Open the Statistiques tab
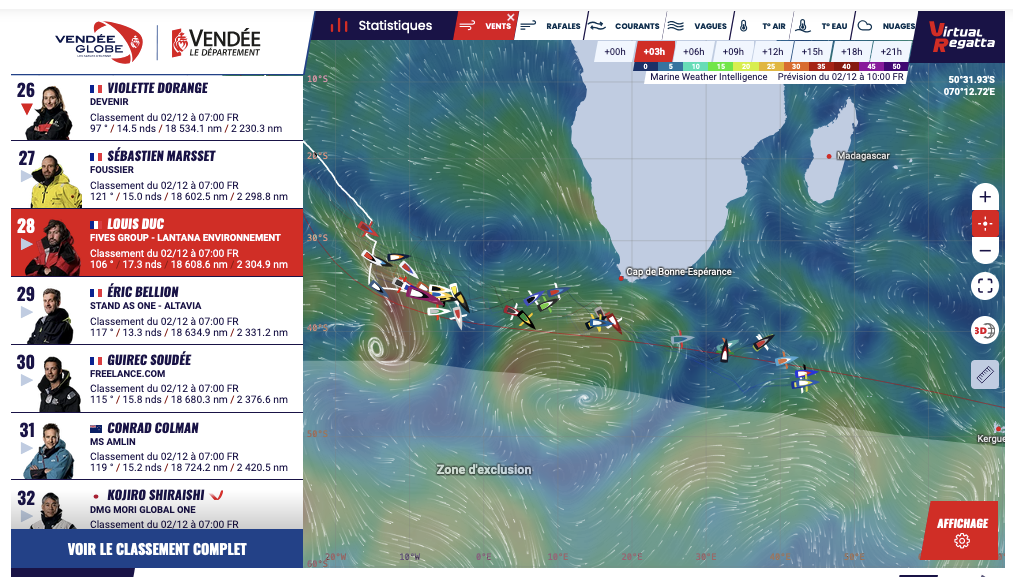The width and height of the screenshot is (1013, 577). point(383,26)
